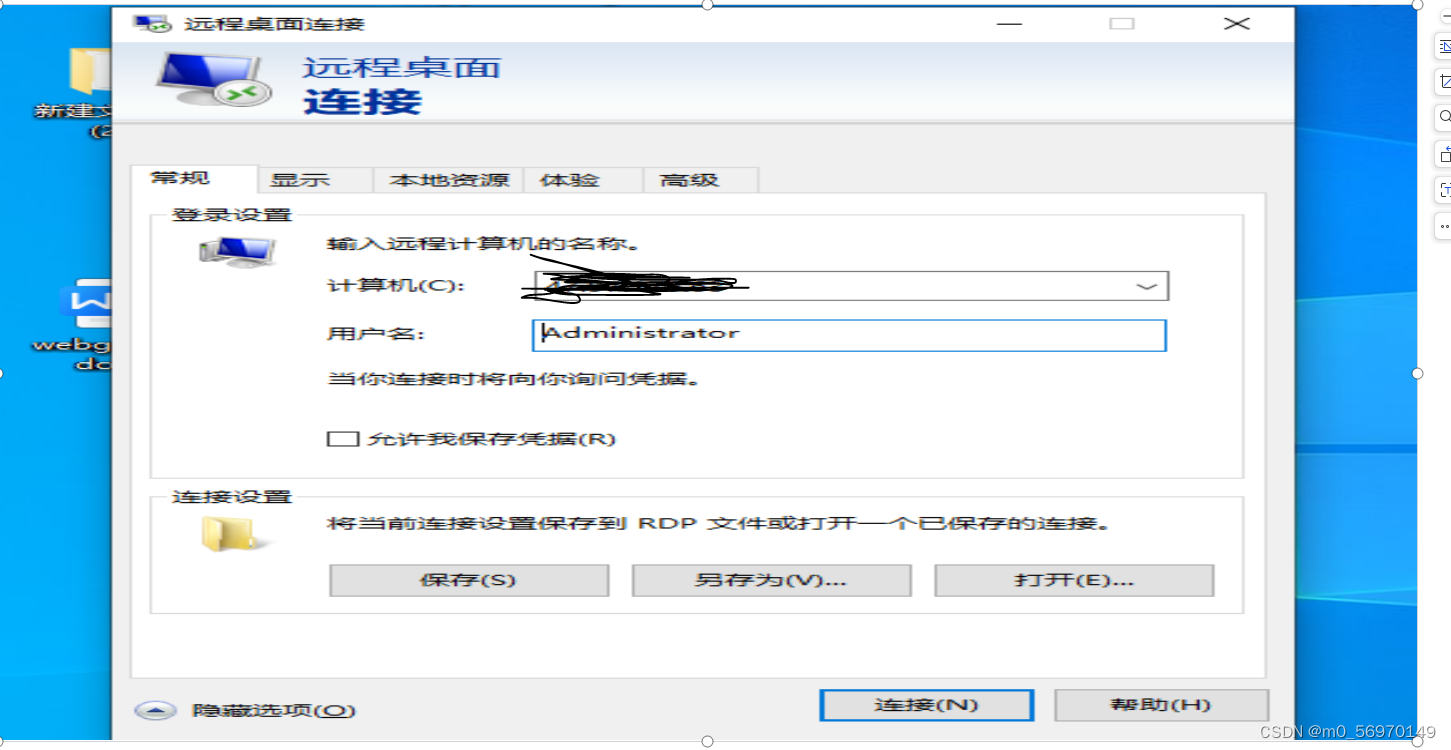The height and width of the screenshot is (750, 1451).
Task: Open the computer name dropdown list
Action: click(x=1147, y=285)
